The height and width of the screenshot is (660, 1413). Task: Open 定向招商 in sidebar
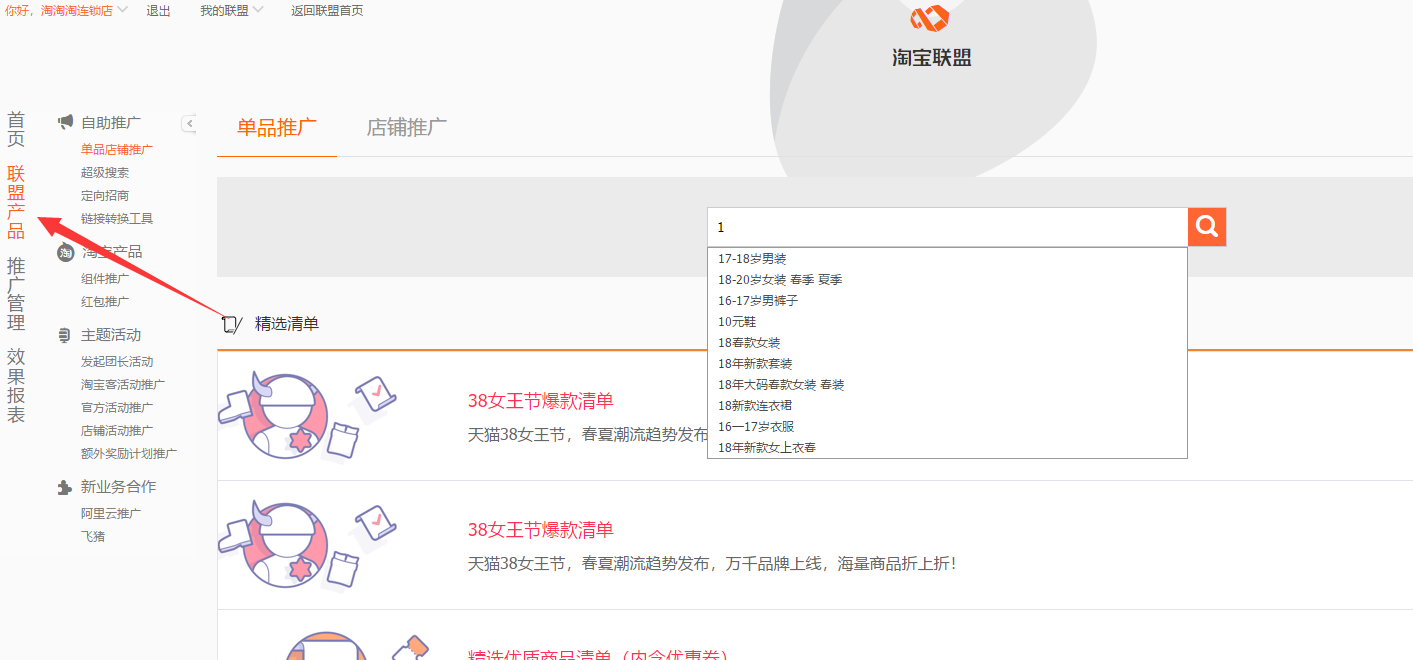tap(105, 195)
